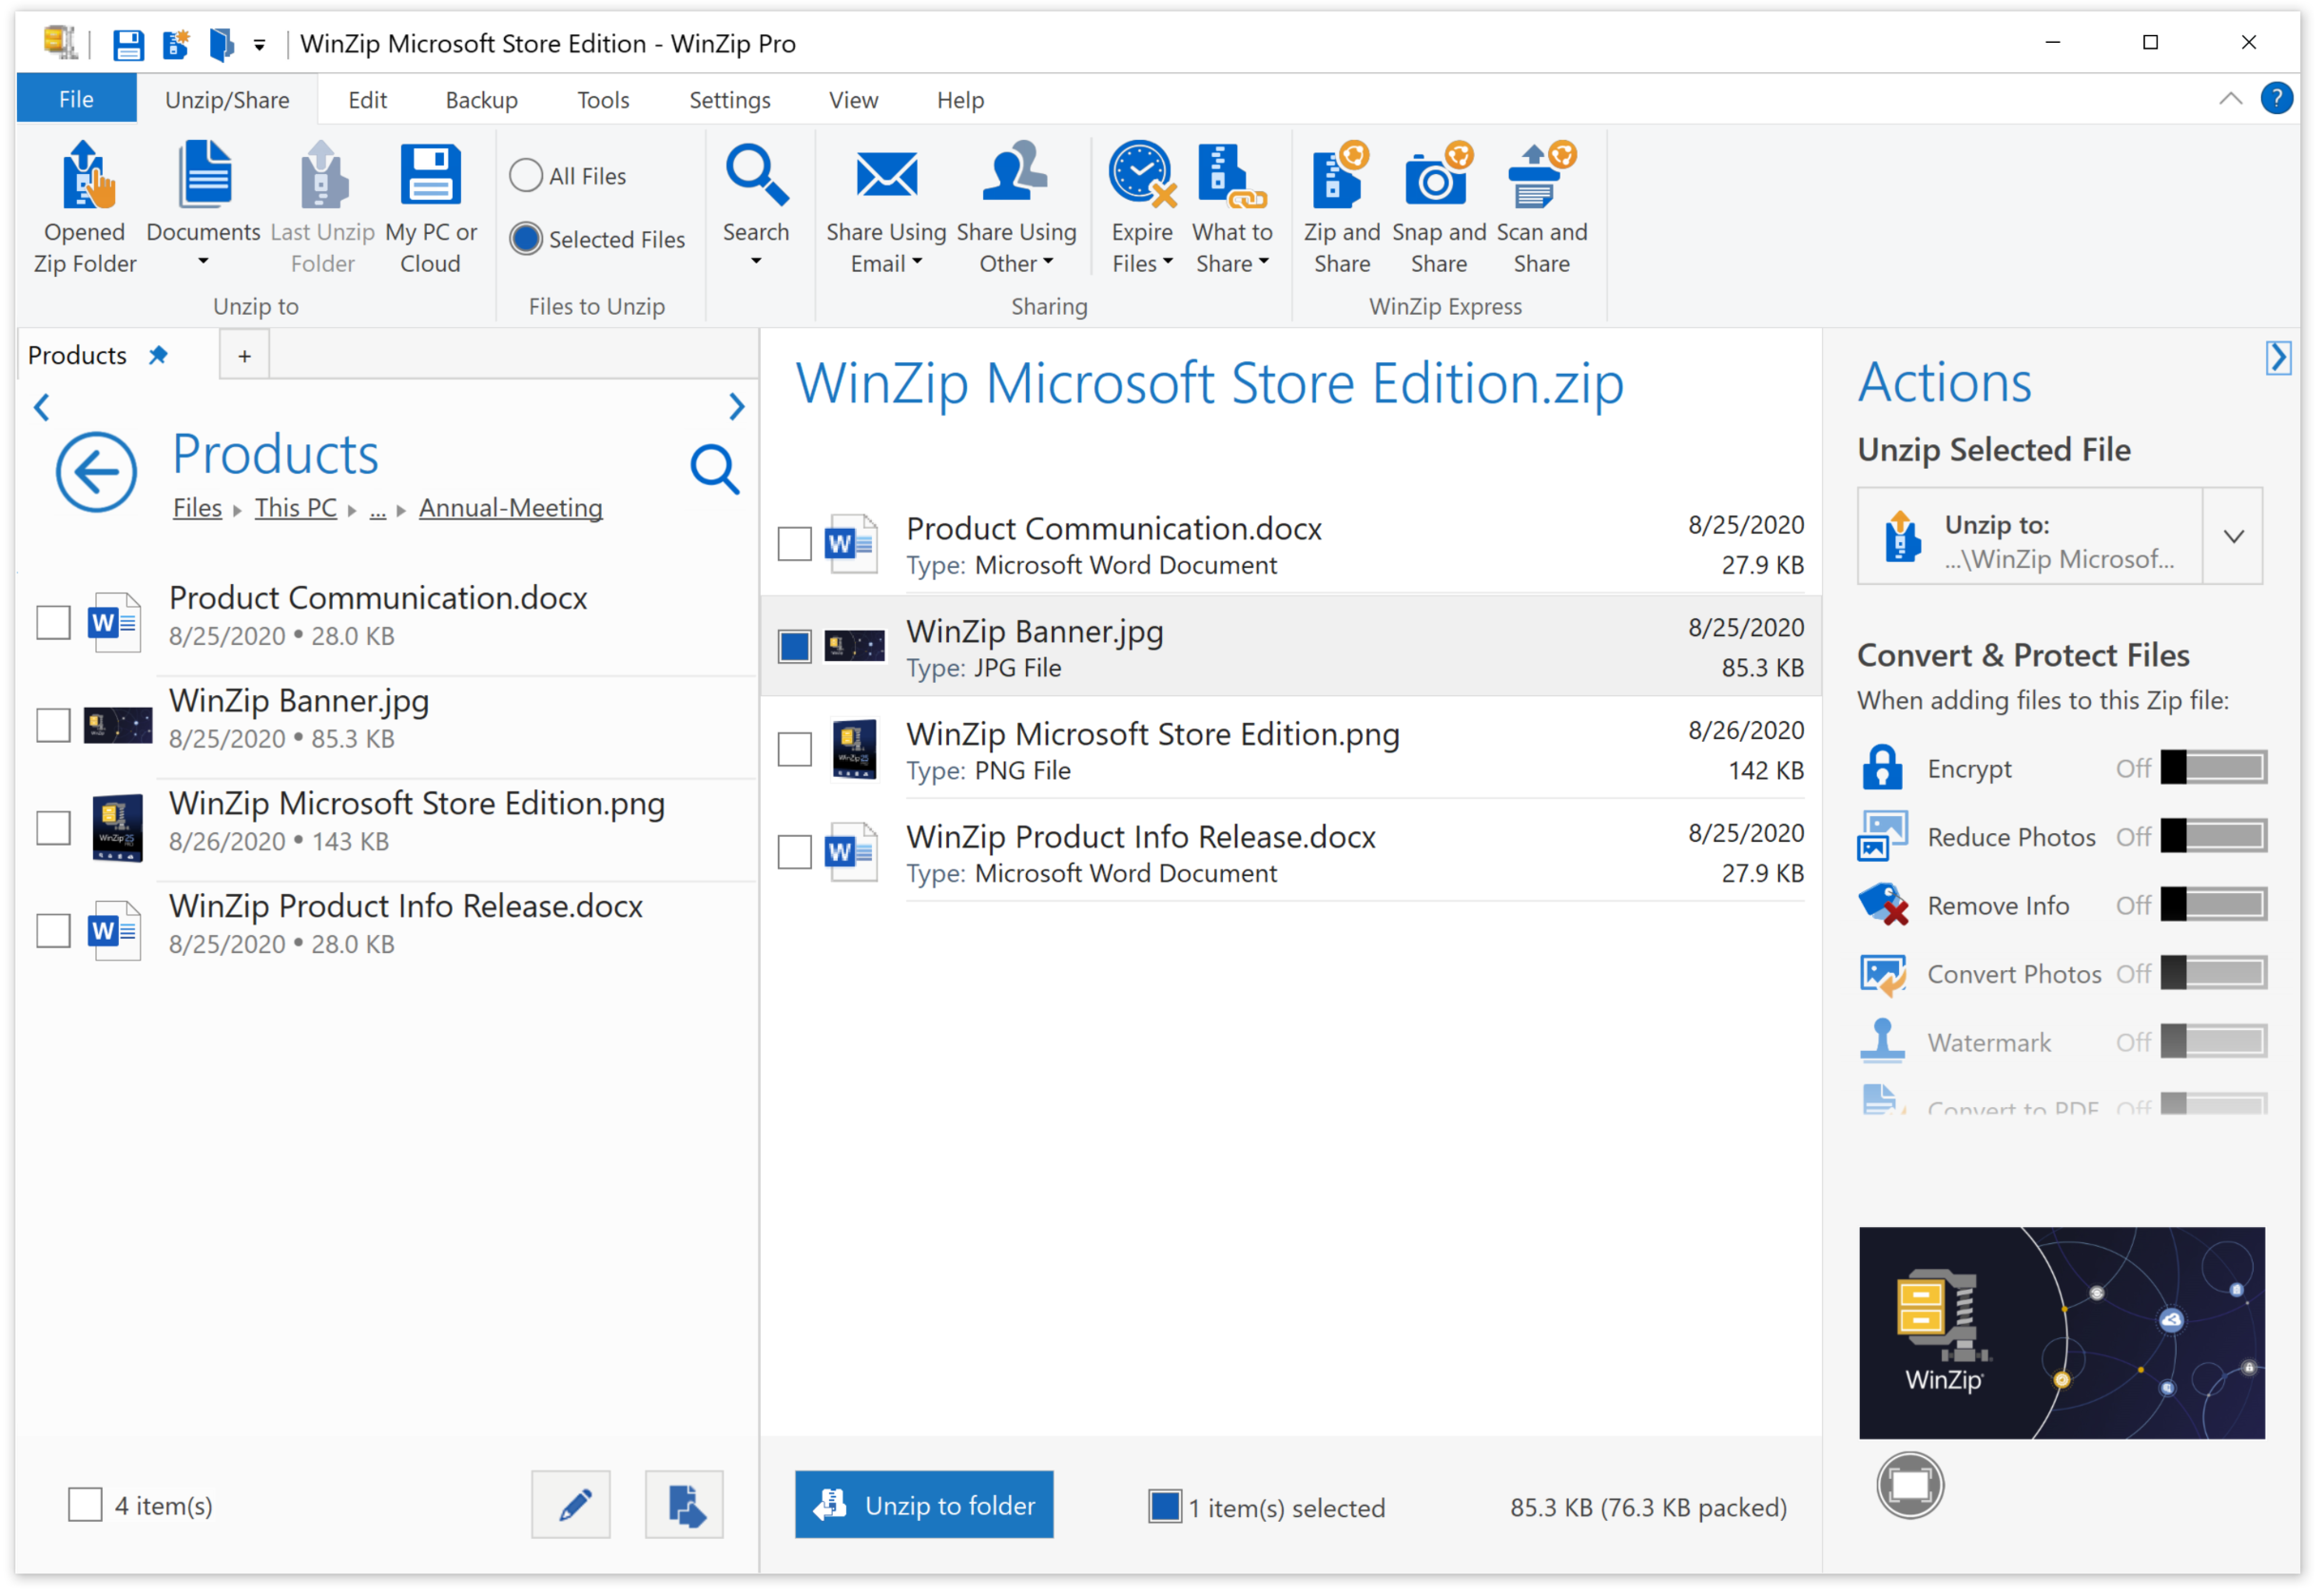
Task: Check WinZip Microsoft Store Edition.png in zip list
Action: click(795, 749)
